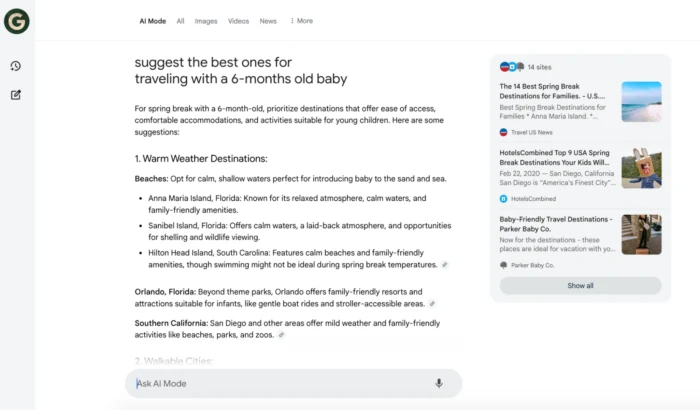
Task: Click HotelsCombined favicon
Action: [x=504, y=199]
